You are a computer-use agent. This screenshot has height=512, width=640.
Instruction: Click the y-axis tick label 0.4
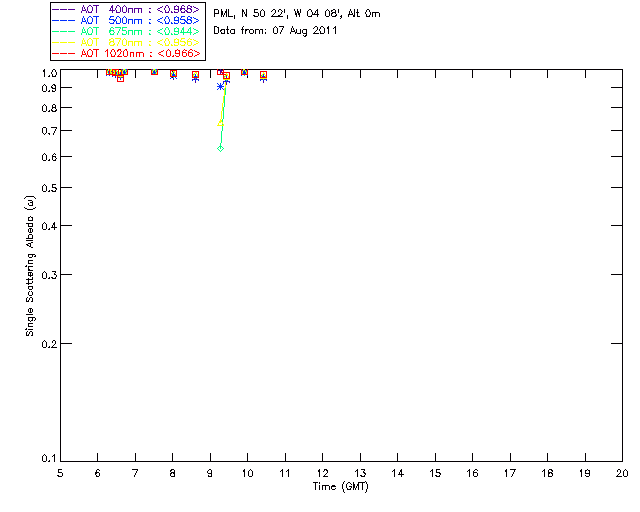(x=49, y=226)
